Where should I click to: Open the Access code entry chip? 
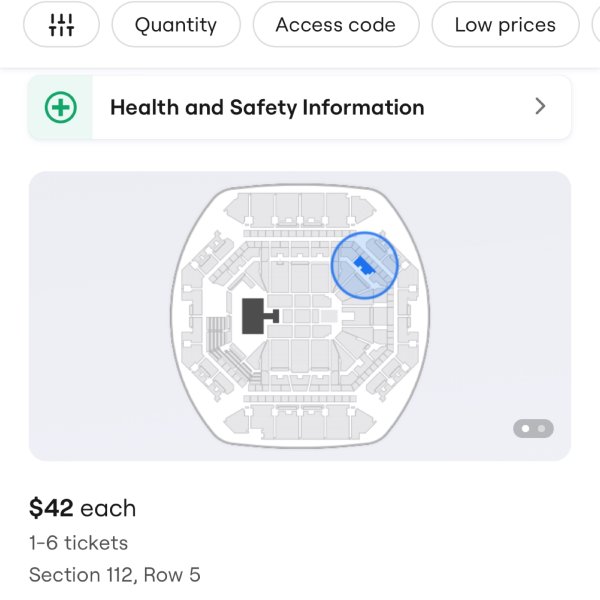point(336,25)
